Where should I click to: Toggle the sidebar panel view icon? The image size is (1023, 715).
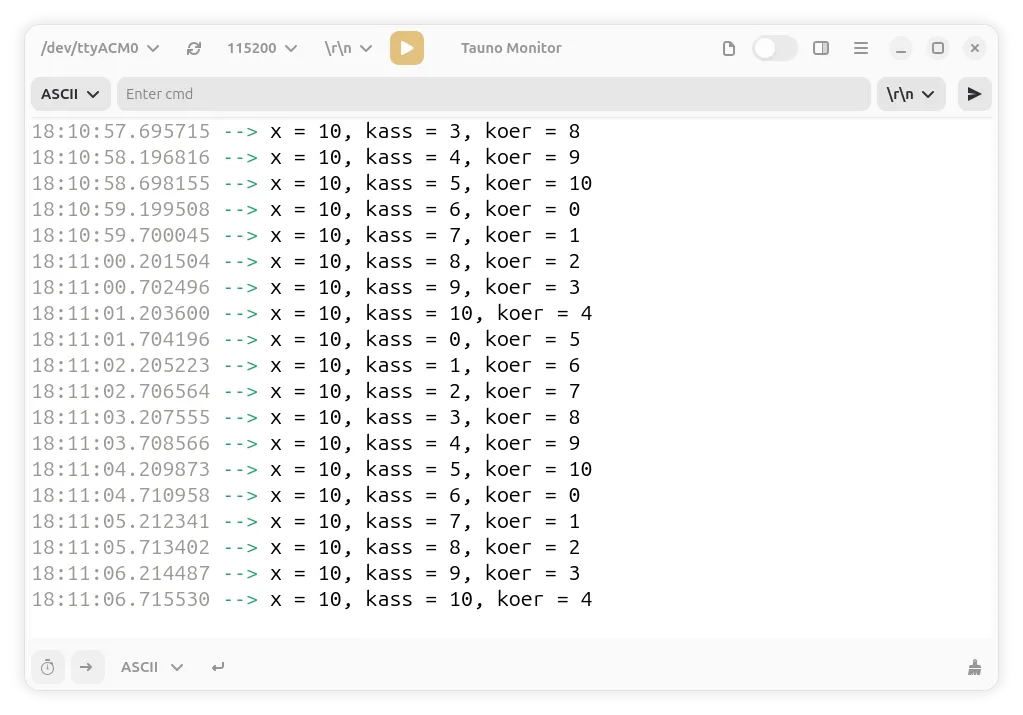coord(821,48)
